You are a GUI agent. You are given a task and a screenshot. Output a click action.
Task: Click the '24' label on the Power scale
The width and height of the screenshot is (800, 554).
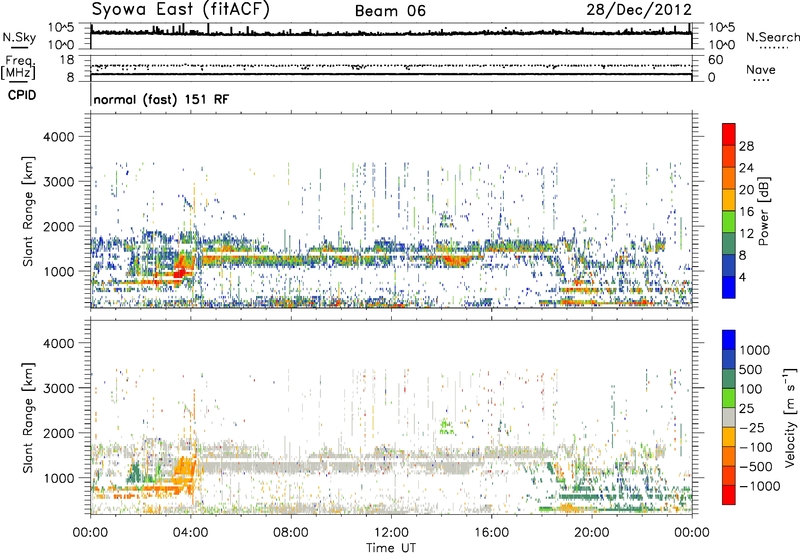click(746, 168)
